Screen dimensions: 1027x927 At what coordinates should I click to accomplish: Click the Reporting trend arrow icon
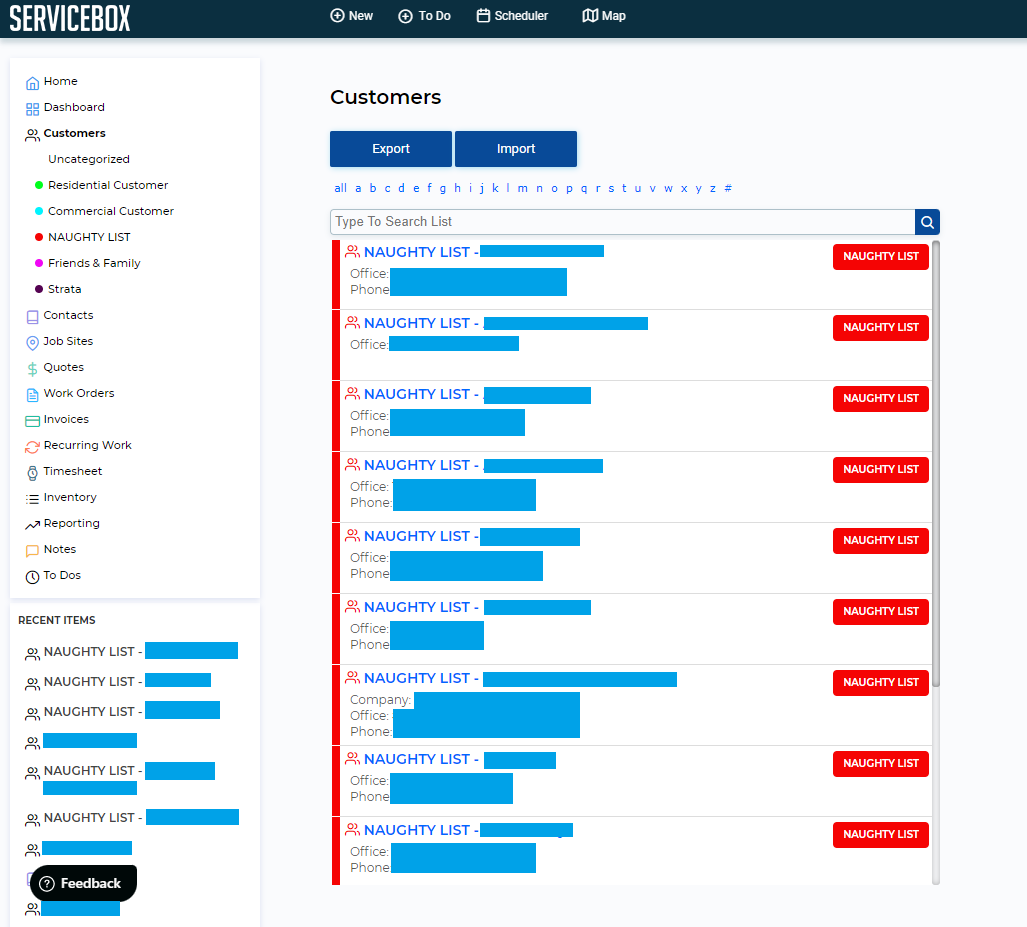[x=32, y=525]
